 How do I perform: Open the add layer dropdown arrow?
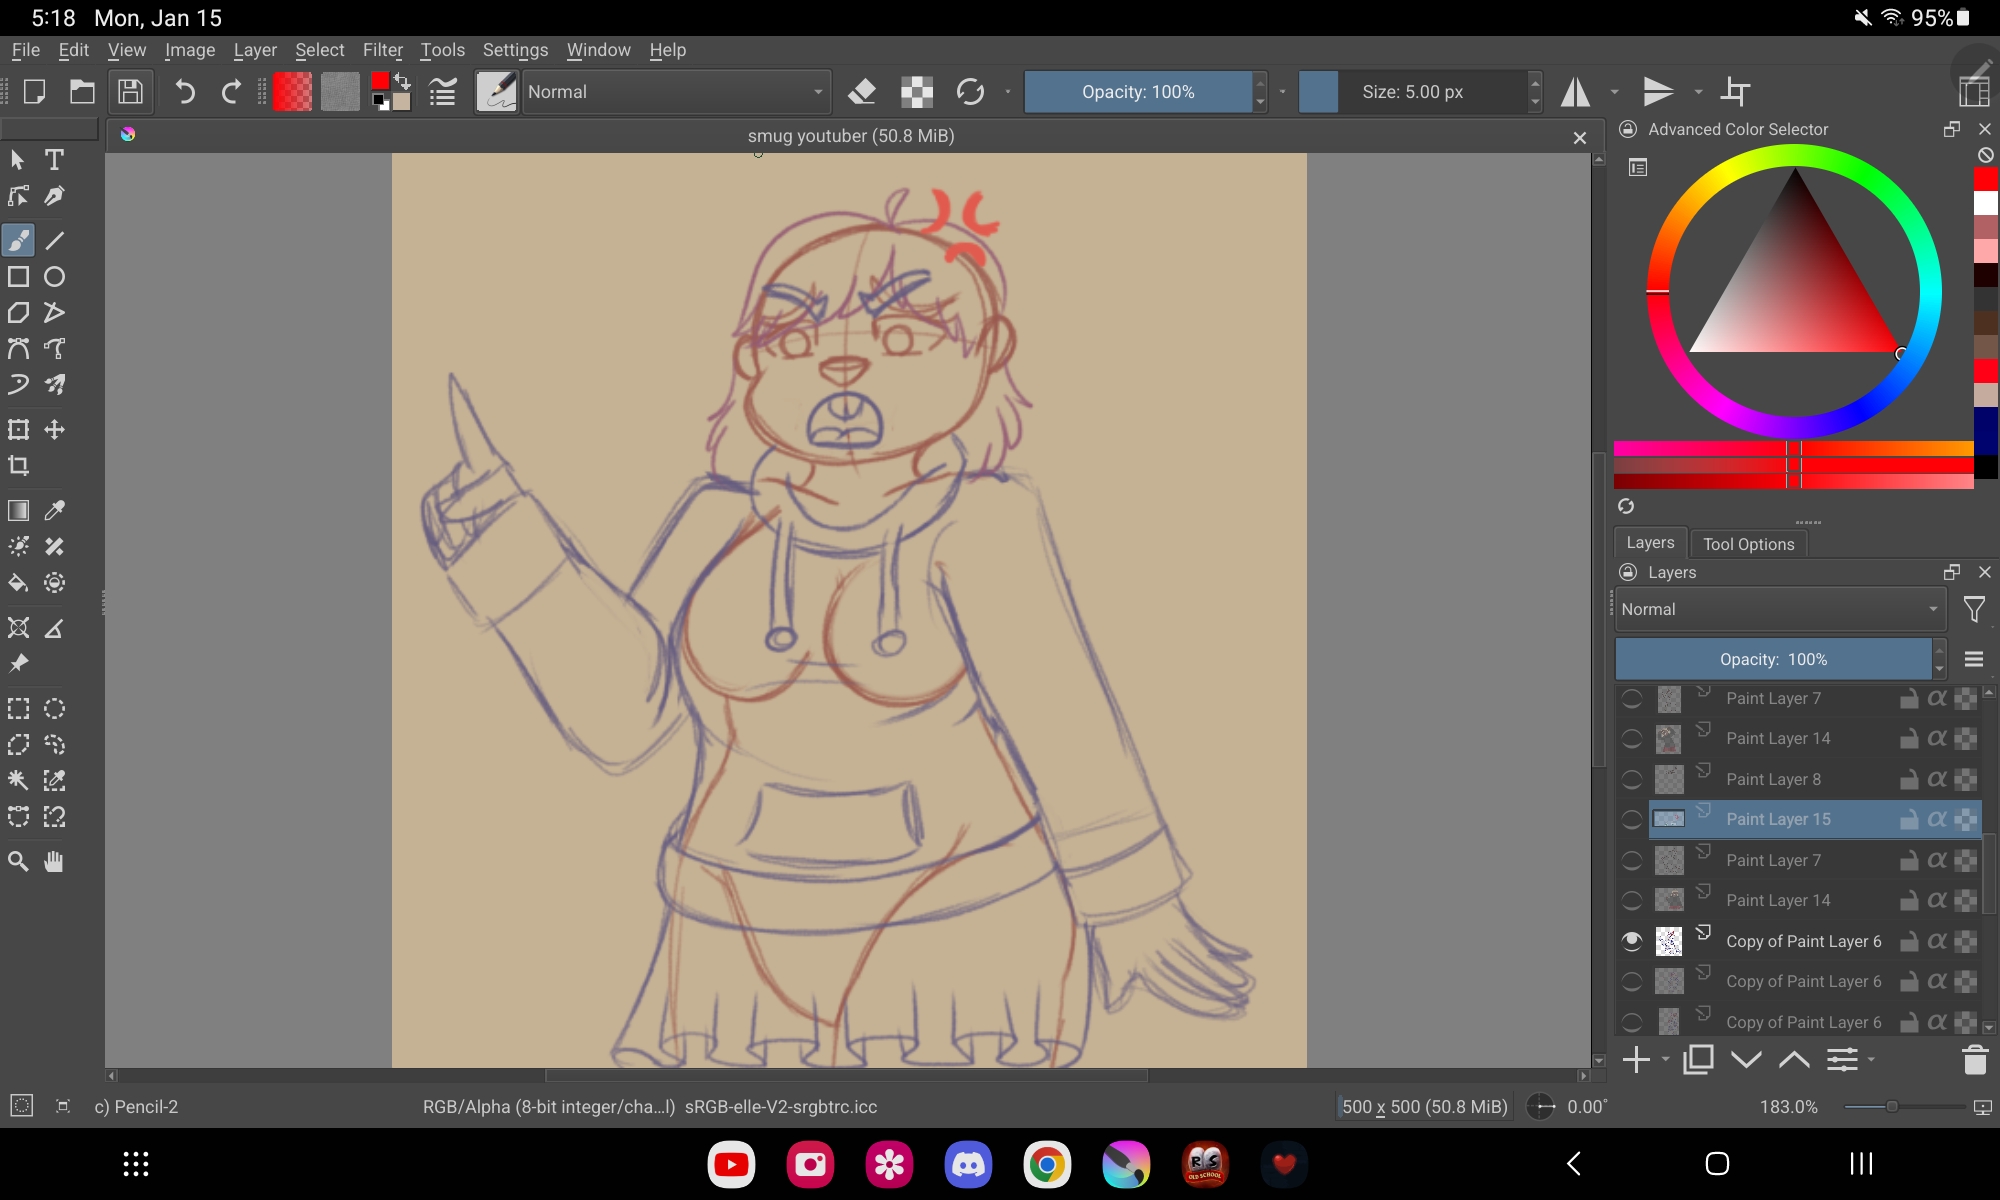(x=1665, y=1060)
